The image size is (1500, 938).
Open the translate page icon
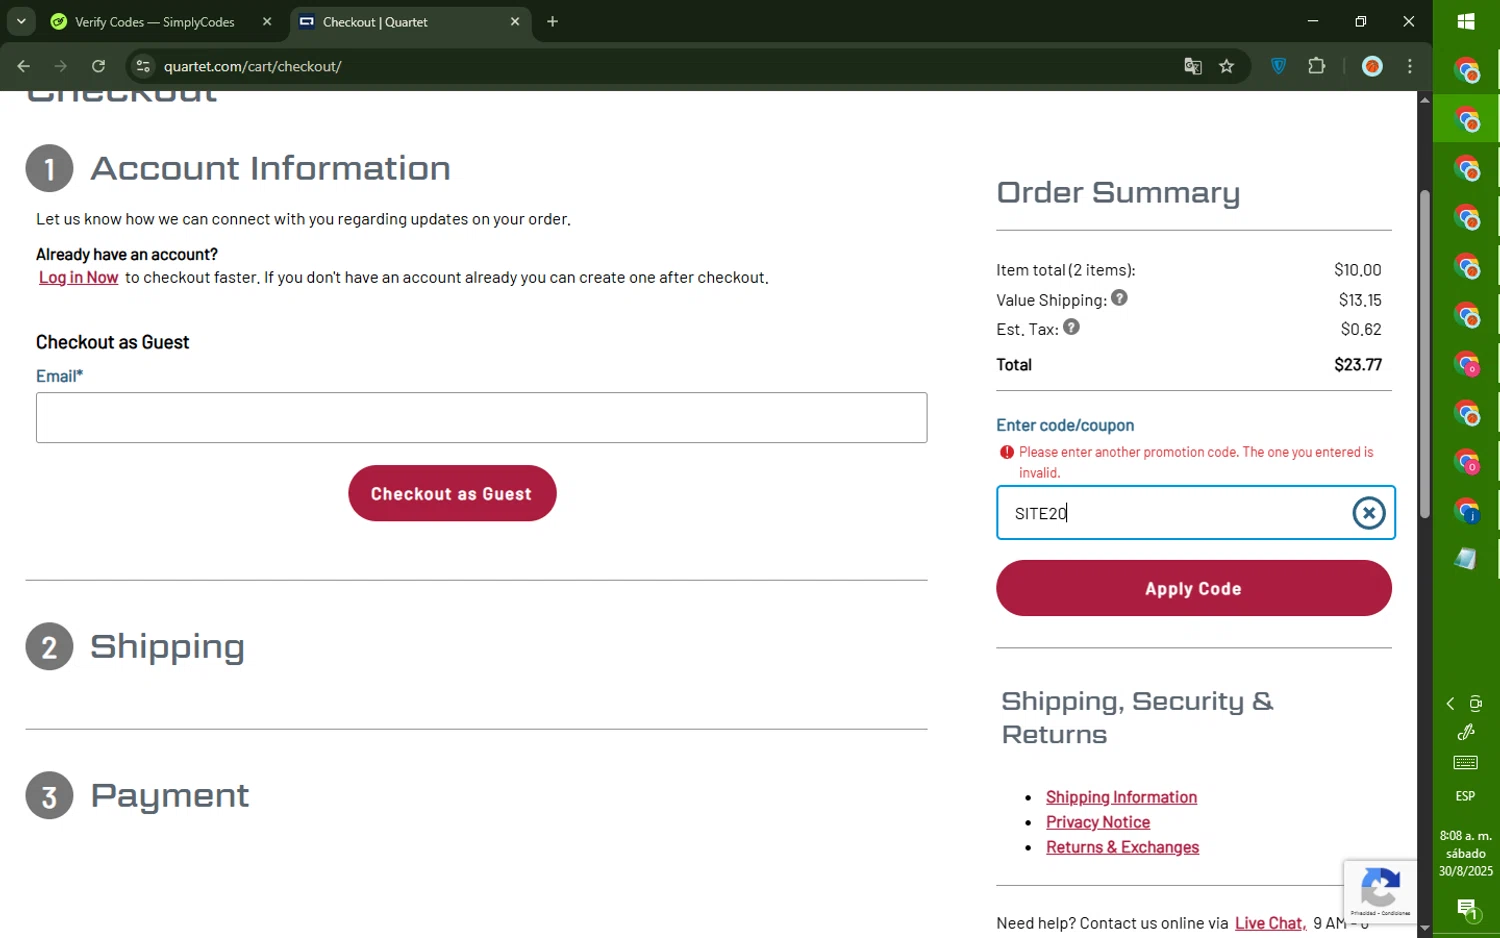pyautogui.click(x=1192, y=66)
